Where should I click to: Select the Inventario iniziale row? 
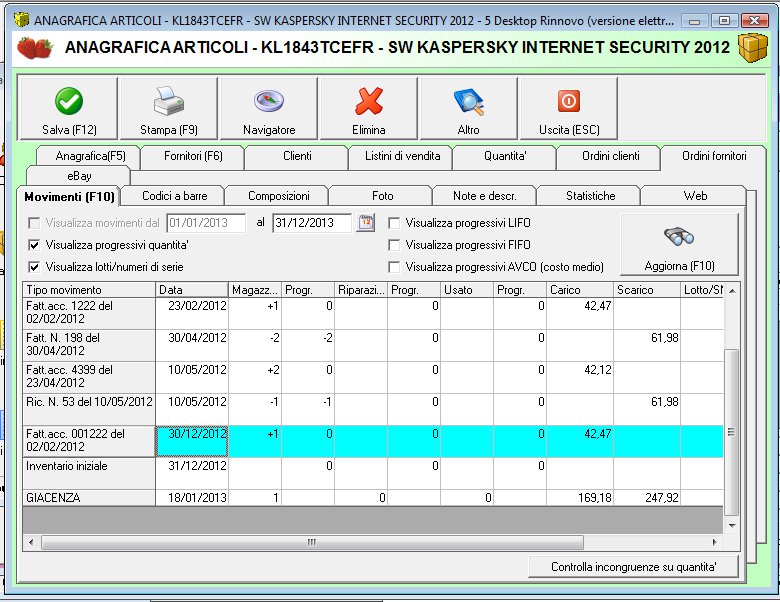click(373, 473)
